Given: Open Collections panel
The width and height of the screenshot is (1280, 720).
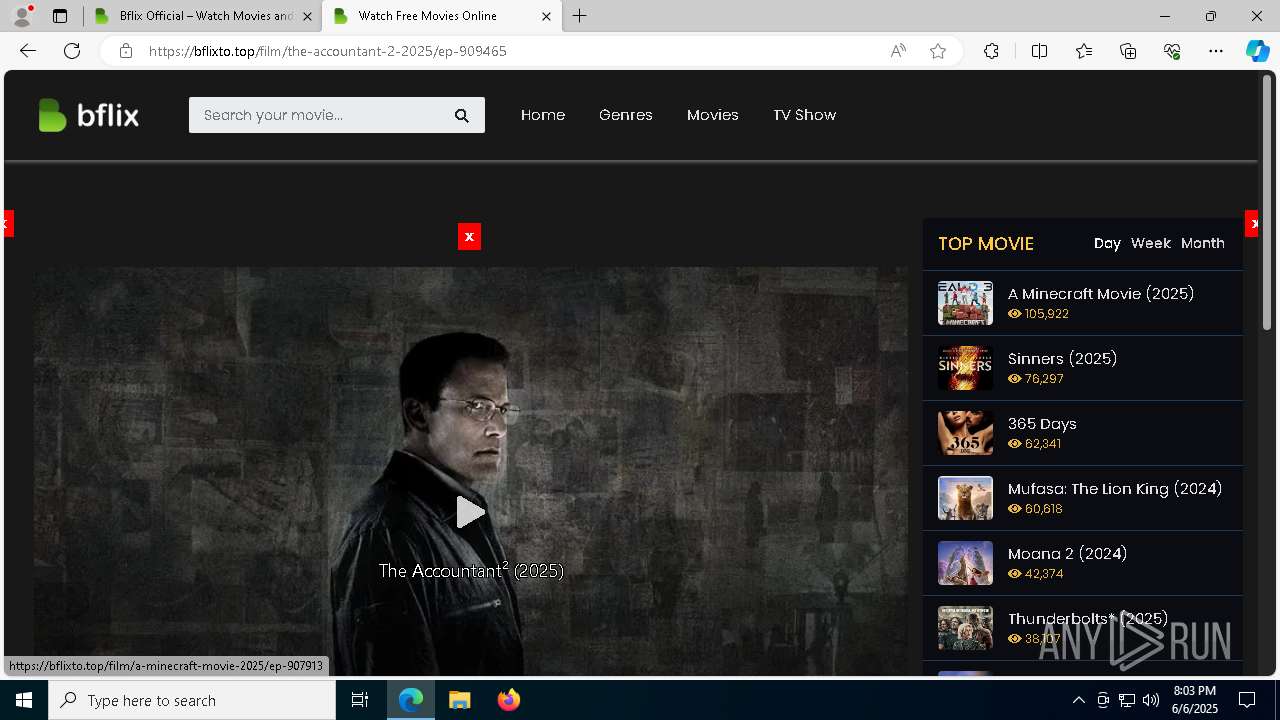Looking at the screenshot, I should (1128, 51).
